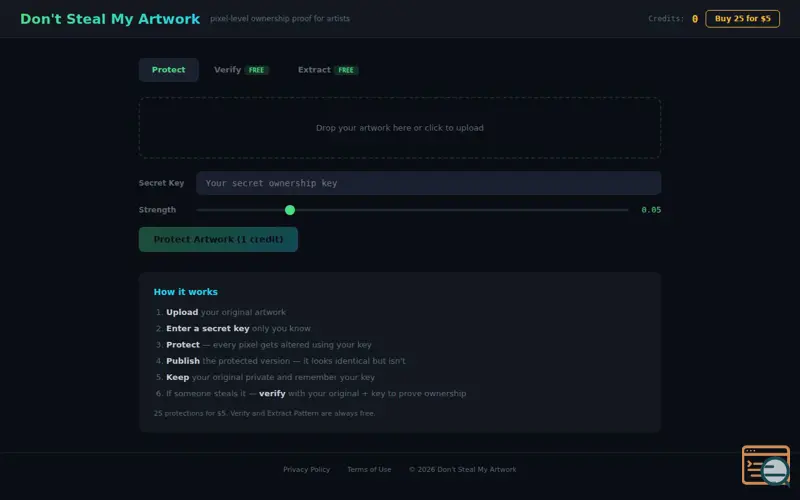Click step 3 Protect every pixel text
This screenshot has width=800, height=500.
tap(269, 345)
